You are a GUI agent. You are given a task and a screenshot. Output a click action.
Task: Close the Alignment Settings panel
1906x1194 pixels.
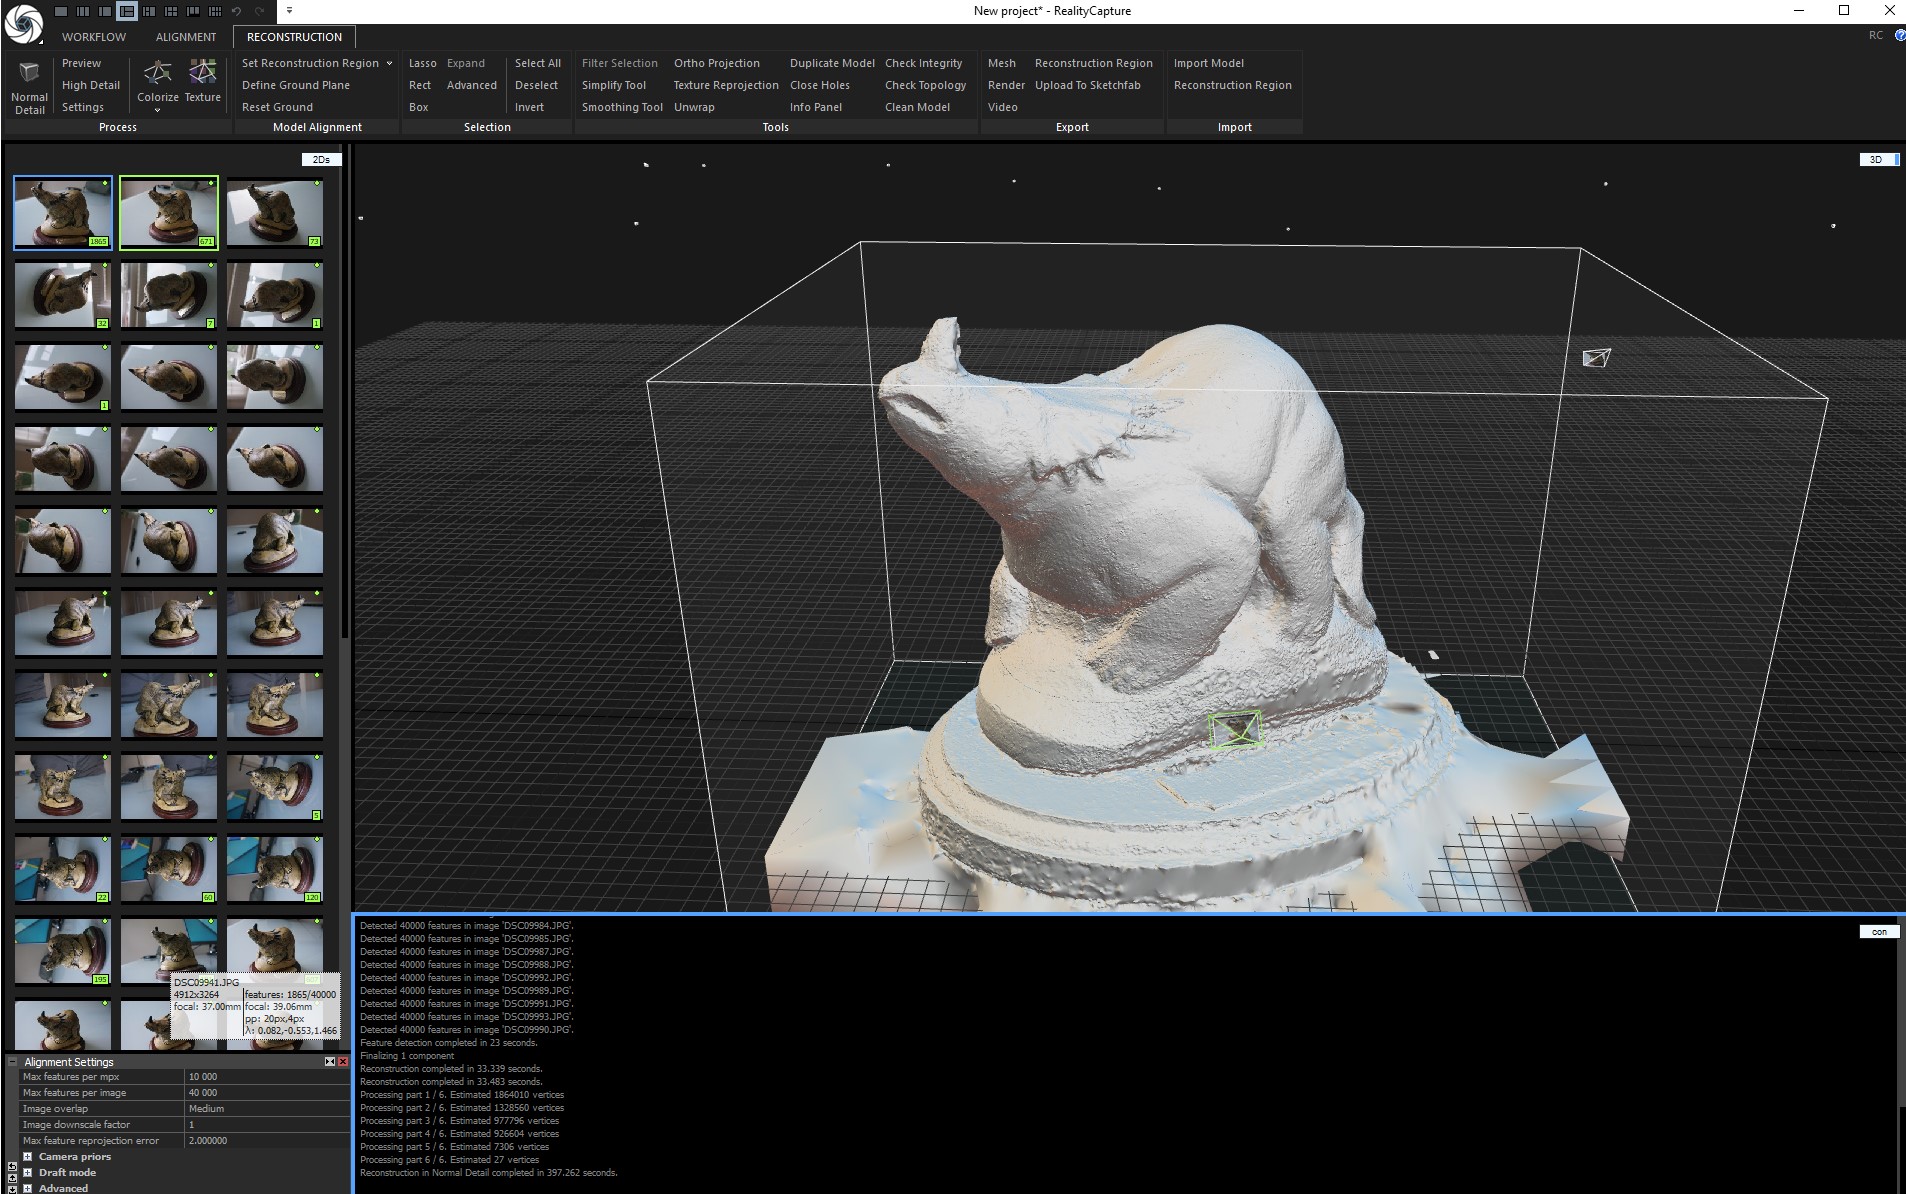(x=343, y=1062)
